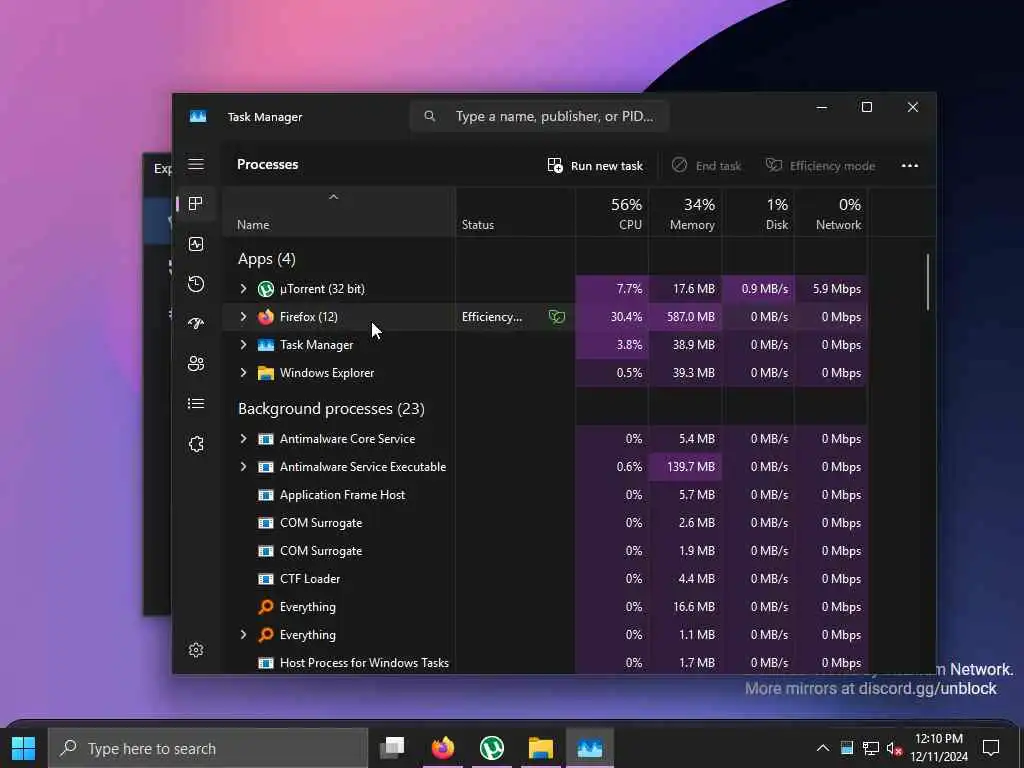Click the green efficiency leaf icon on Firefox row
This screenshot has width=1024, height=768.
tap(556, 317)
